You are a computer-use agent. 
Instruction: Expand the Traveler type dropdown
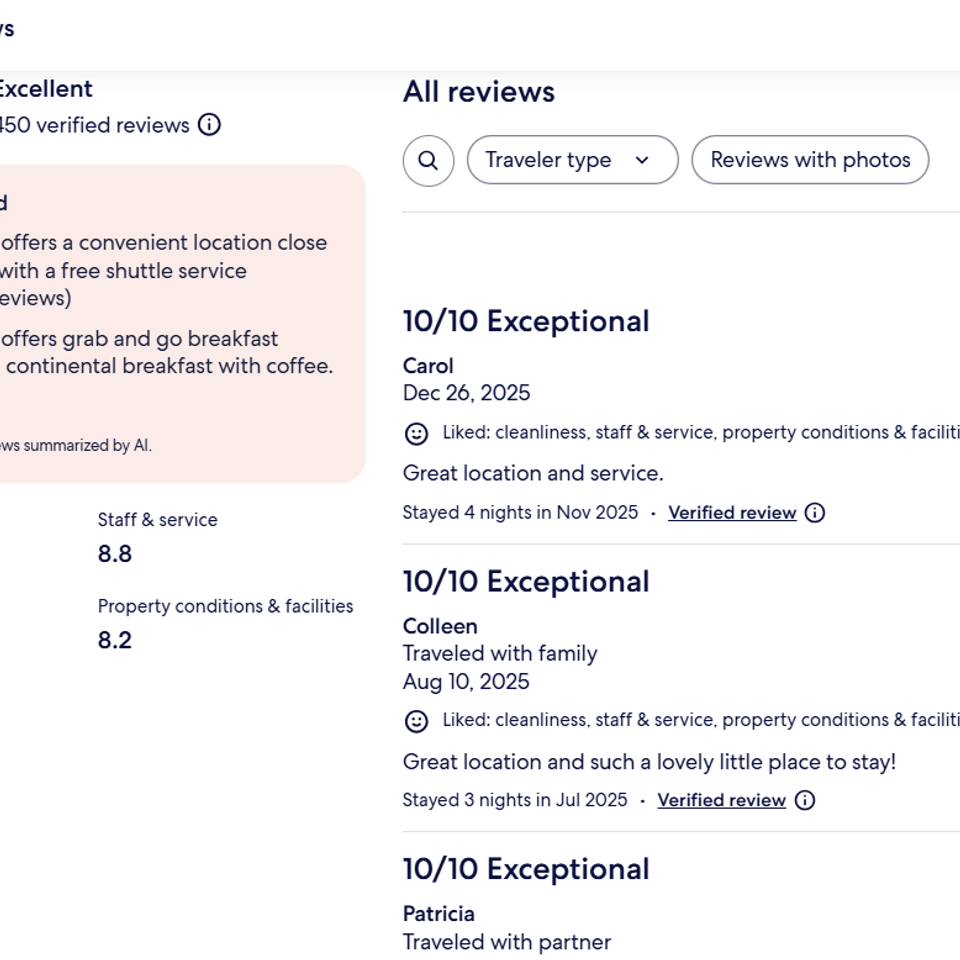tap(572, 160)
